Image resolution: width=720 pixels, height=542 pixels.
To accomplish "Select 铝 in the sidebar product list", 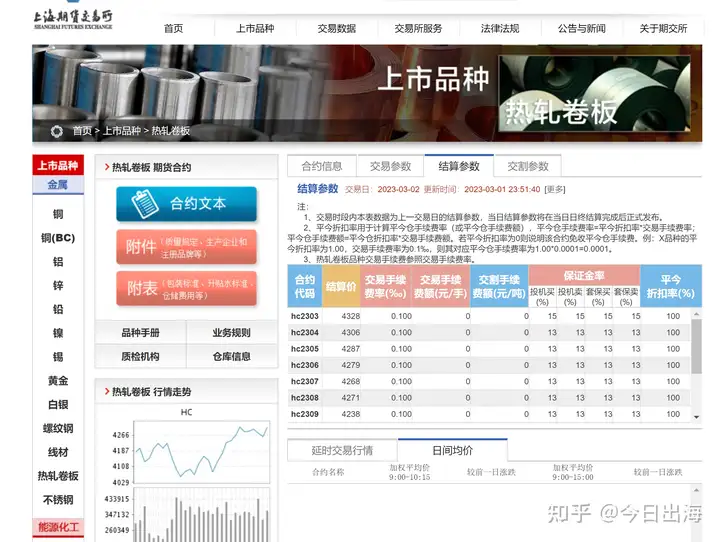I will pyautogui.click(x=58, y=262).
